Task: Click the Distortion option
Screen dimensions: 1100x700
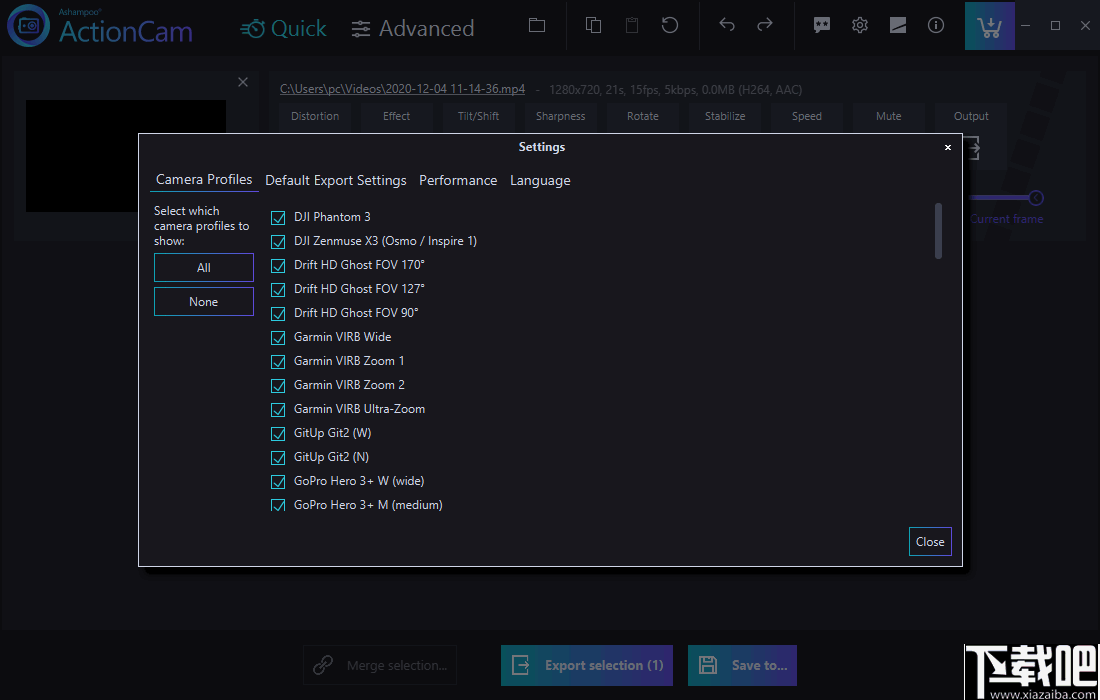Action: pos(315,116)
